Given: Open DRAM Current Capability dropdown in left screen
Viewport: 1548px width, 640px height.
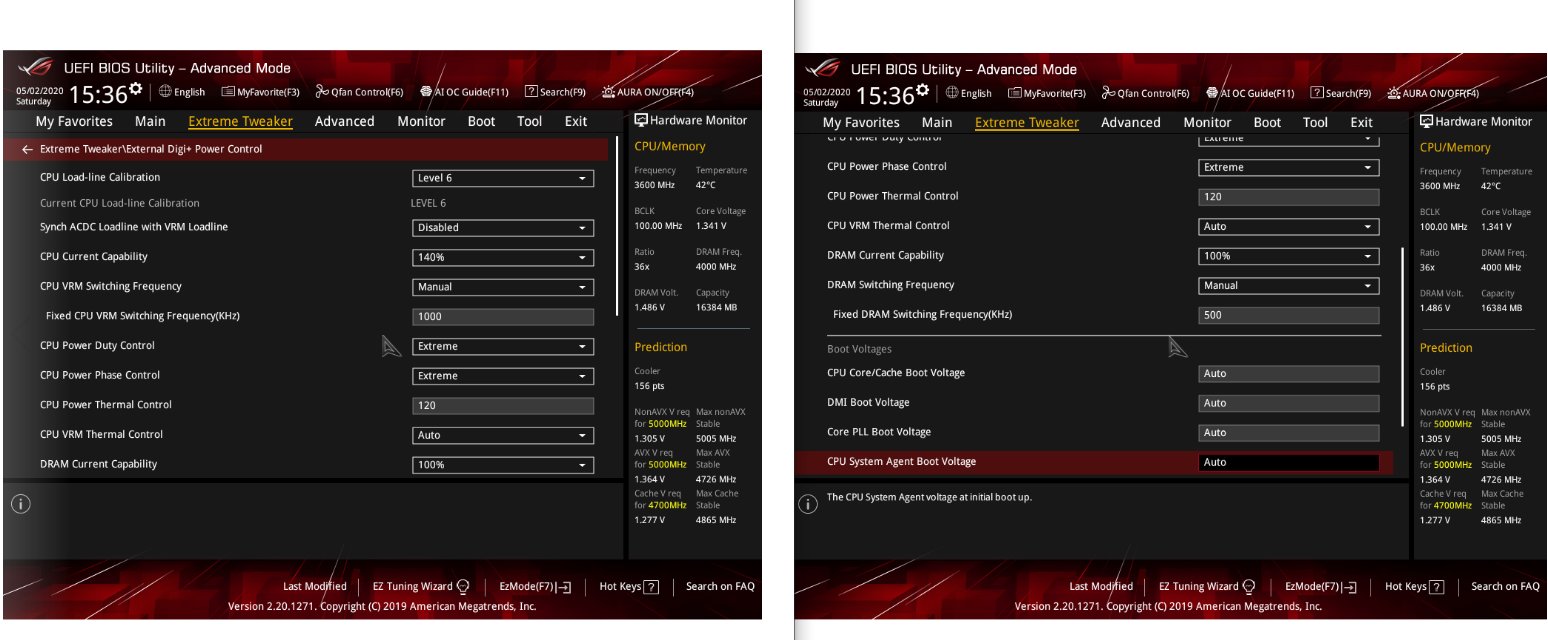Looking at the screenshot, I should pos(503,465).
